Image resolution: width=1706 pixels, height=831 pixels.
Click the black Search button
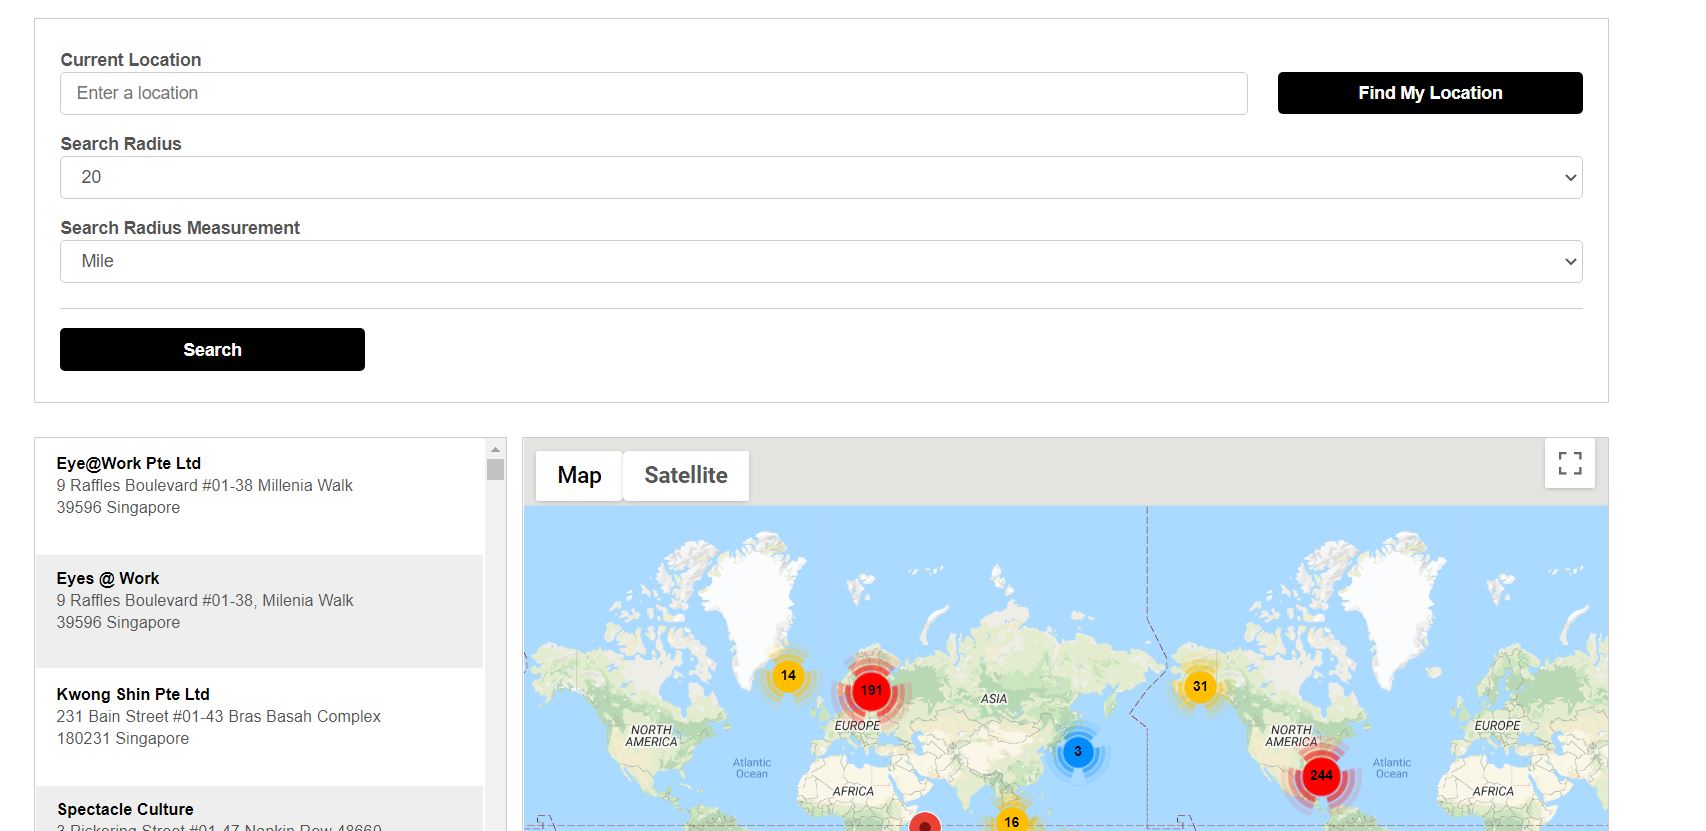(x=212, y=349)
